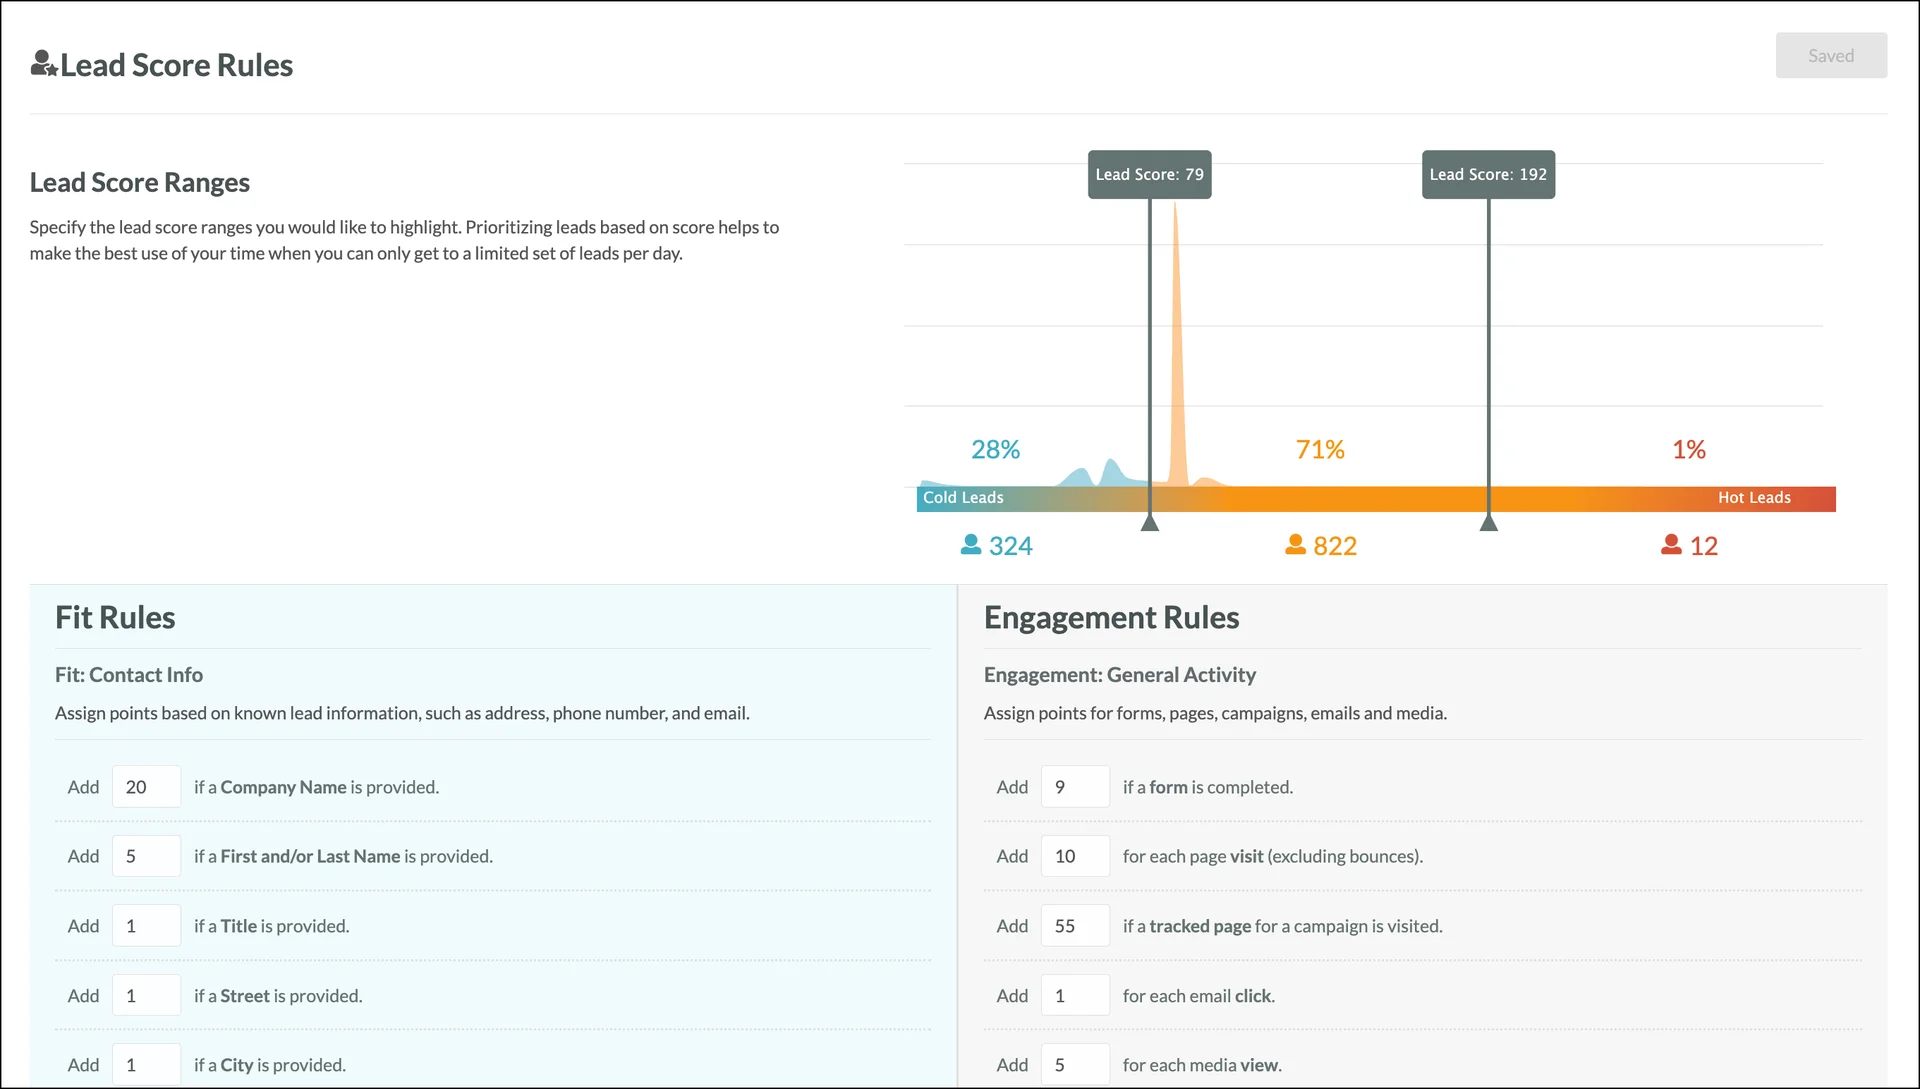Click the red hot leads person icon
The image size is (1920, 1089).
click(1671, 544)
